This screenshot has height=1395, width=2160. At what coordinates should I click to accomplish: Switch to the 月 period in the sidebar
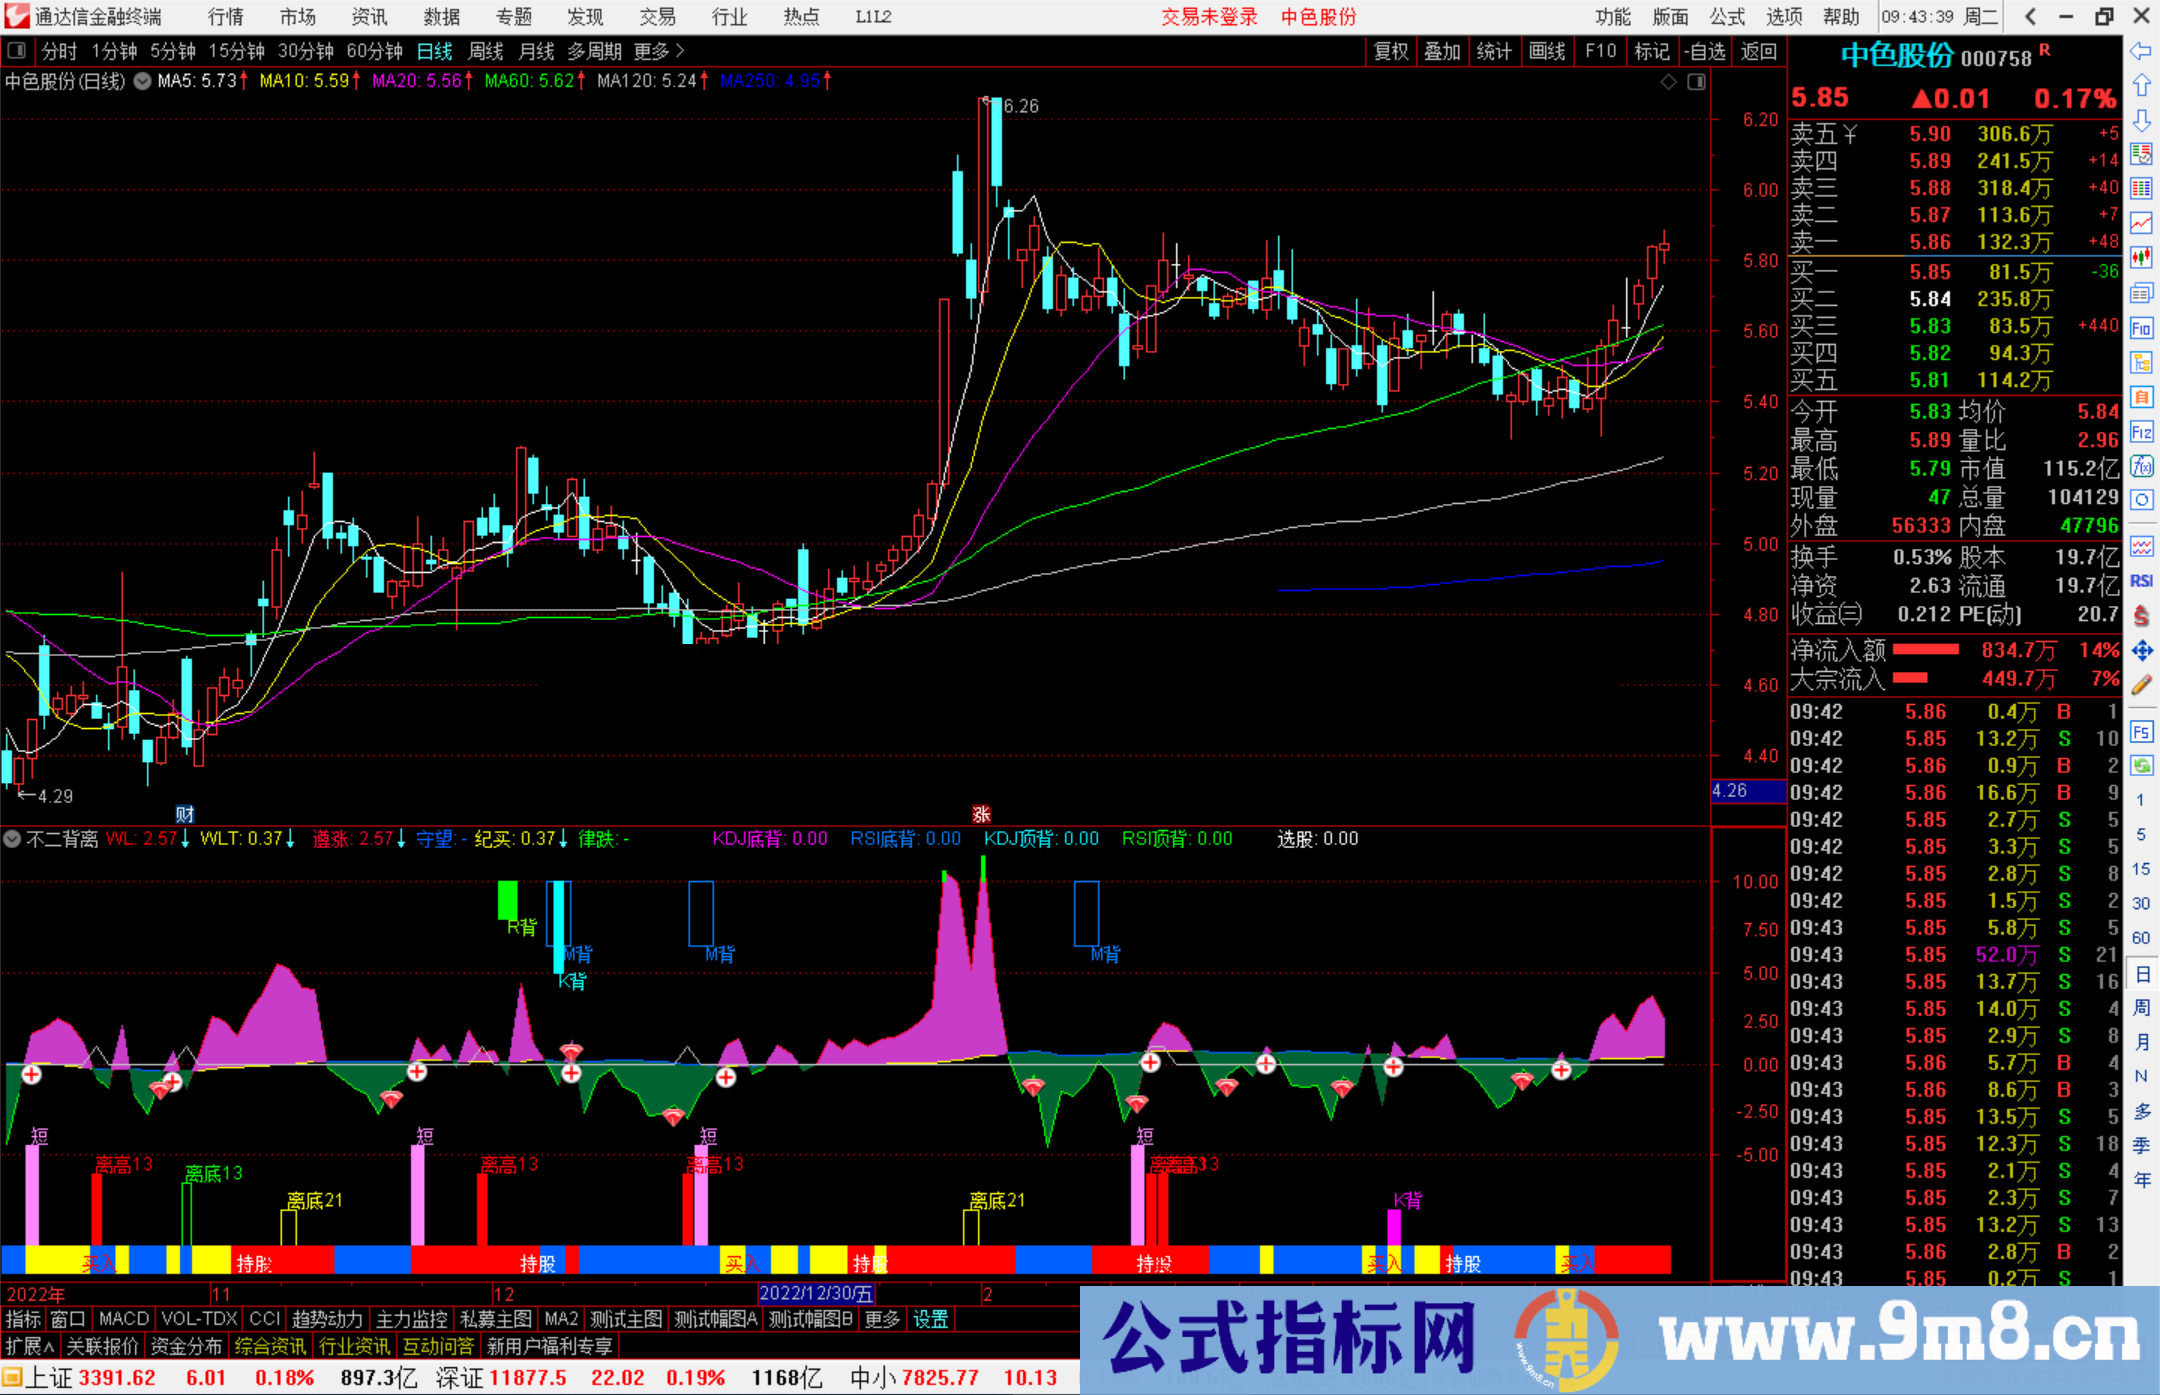(x=2141, y=1042)
